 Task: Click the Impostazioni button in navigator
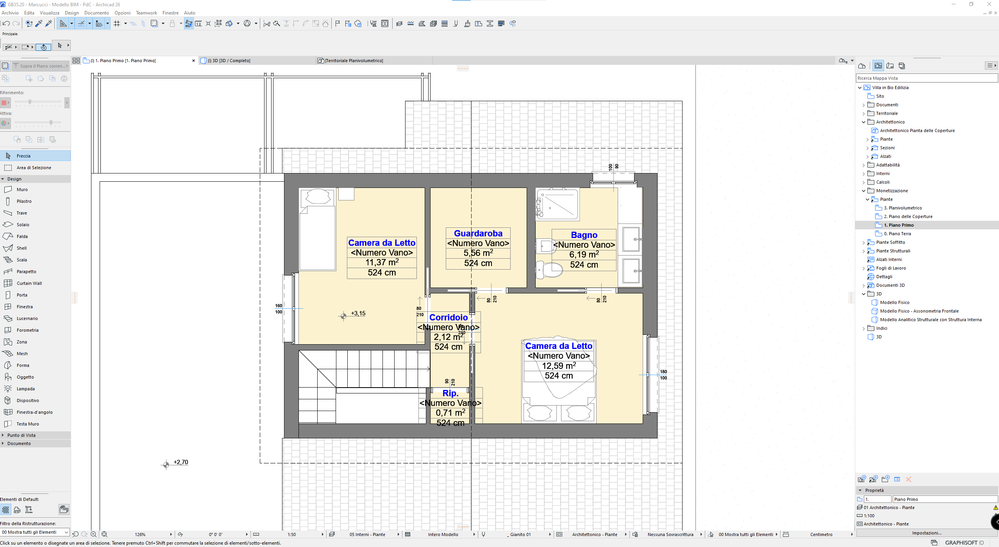point(926,533)
